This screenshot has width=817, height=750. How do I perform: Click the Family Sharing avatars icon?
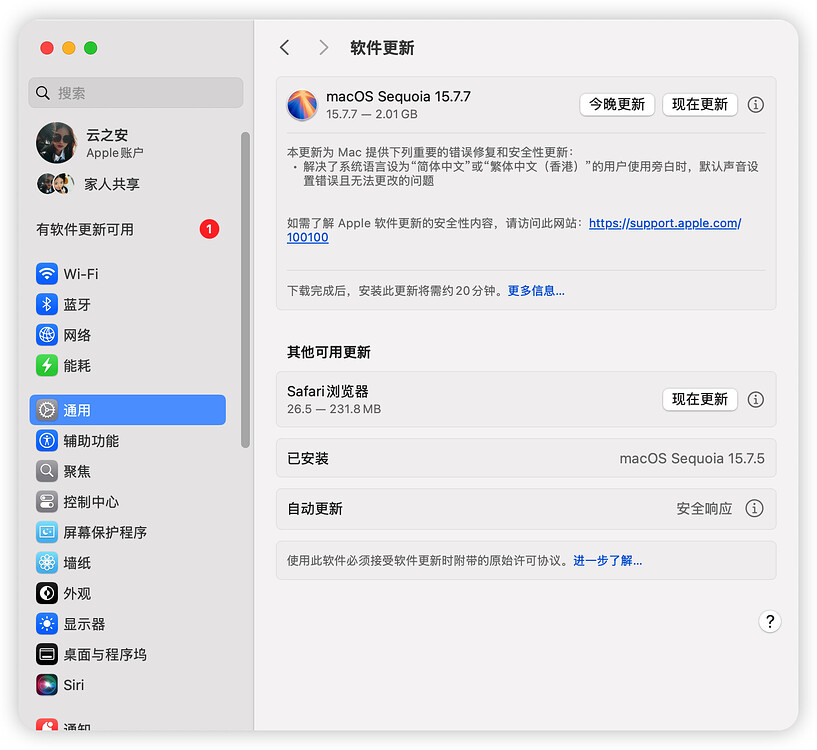click(55, 183)
